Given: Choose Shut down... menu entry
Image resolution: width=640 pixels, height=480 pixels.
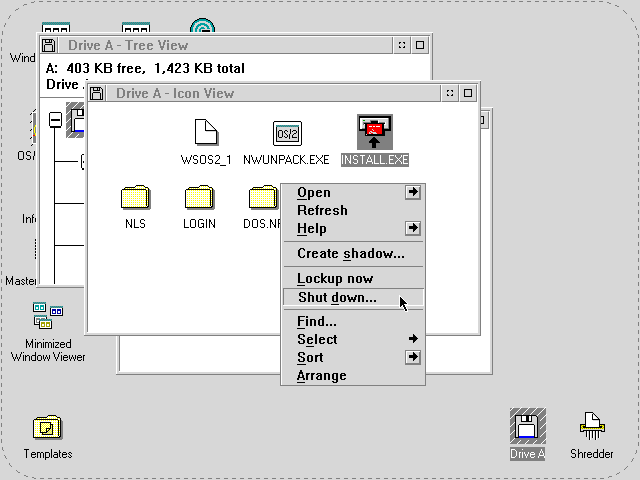Looking at the screenshot, I should [353, 298].
